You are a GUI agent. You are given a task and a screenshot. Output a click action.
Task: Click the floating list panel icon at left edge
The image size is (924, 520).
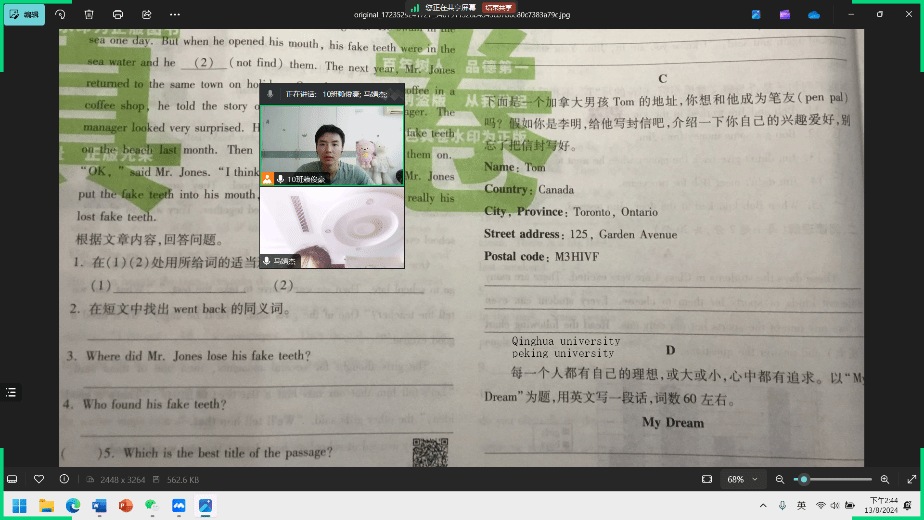(11, 392)
